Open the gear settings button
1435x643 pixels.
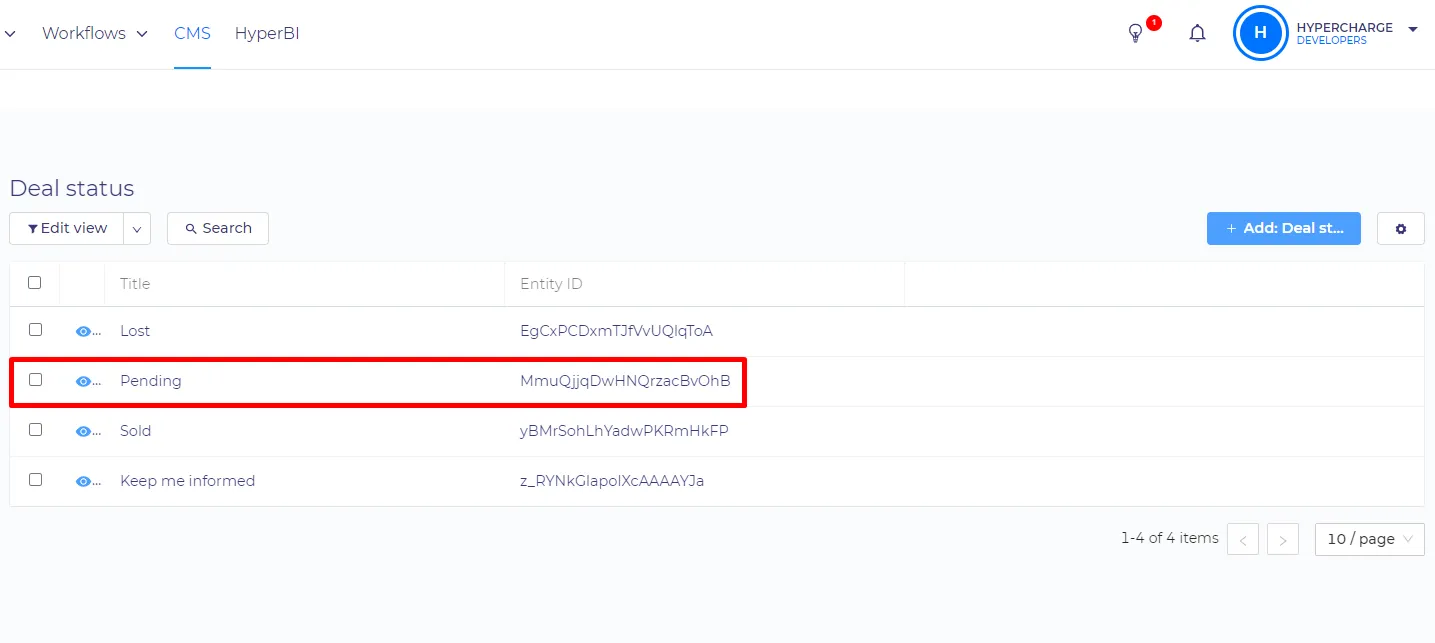pos(1401,228)
